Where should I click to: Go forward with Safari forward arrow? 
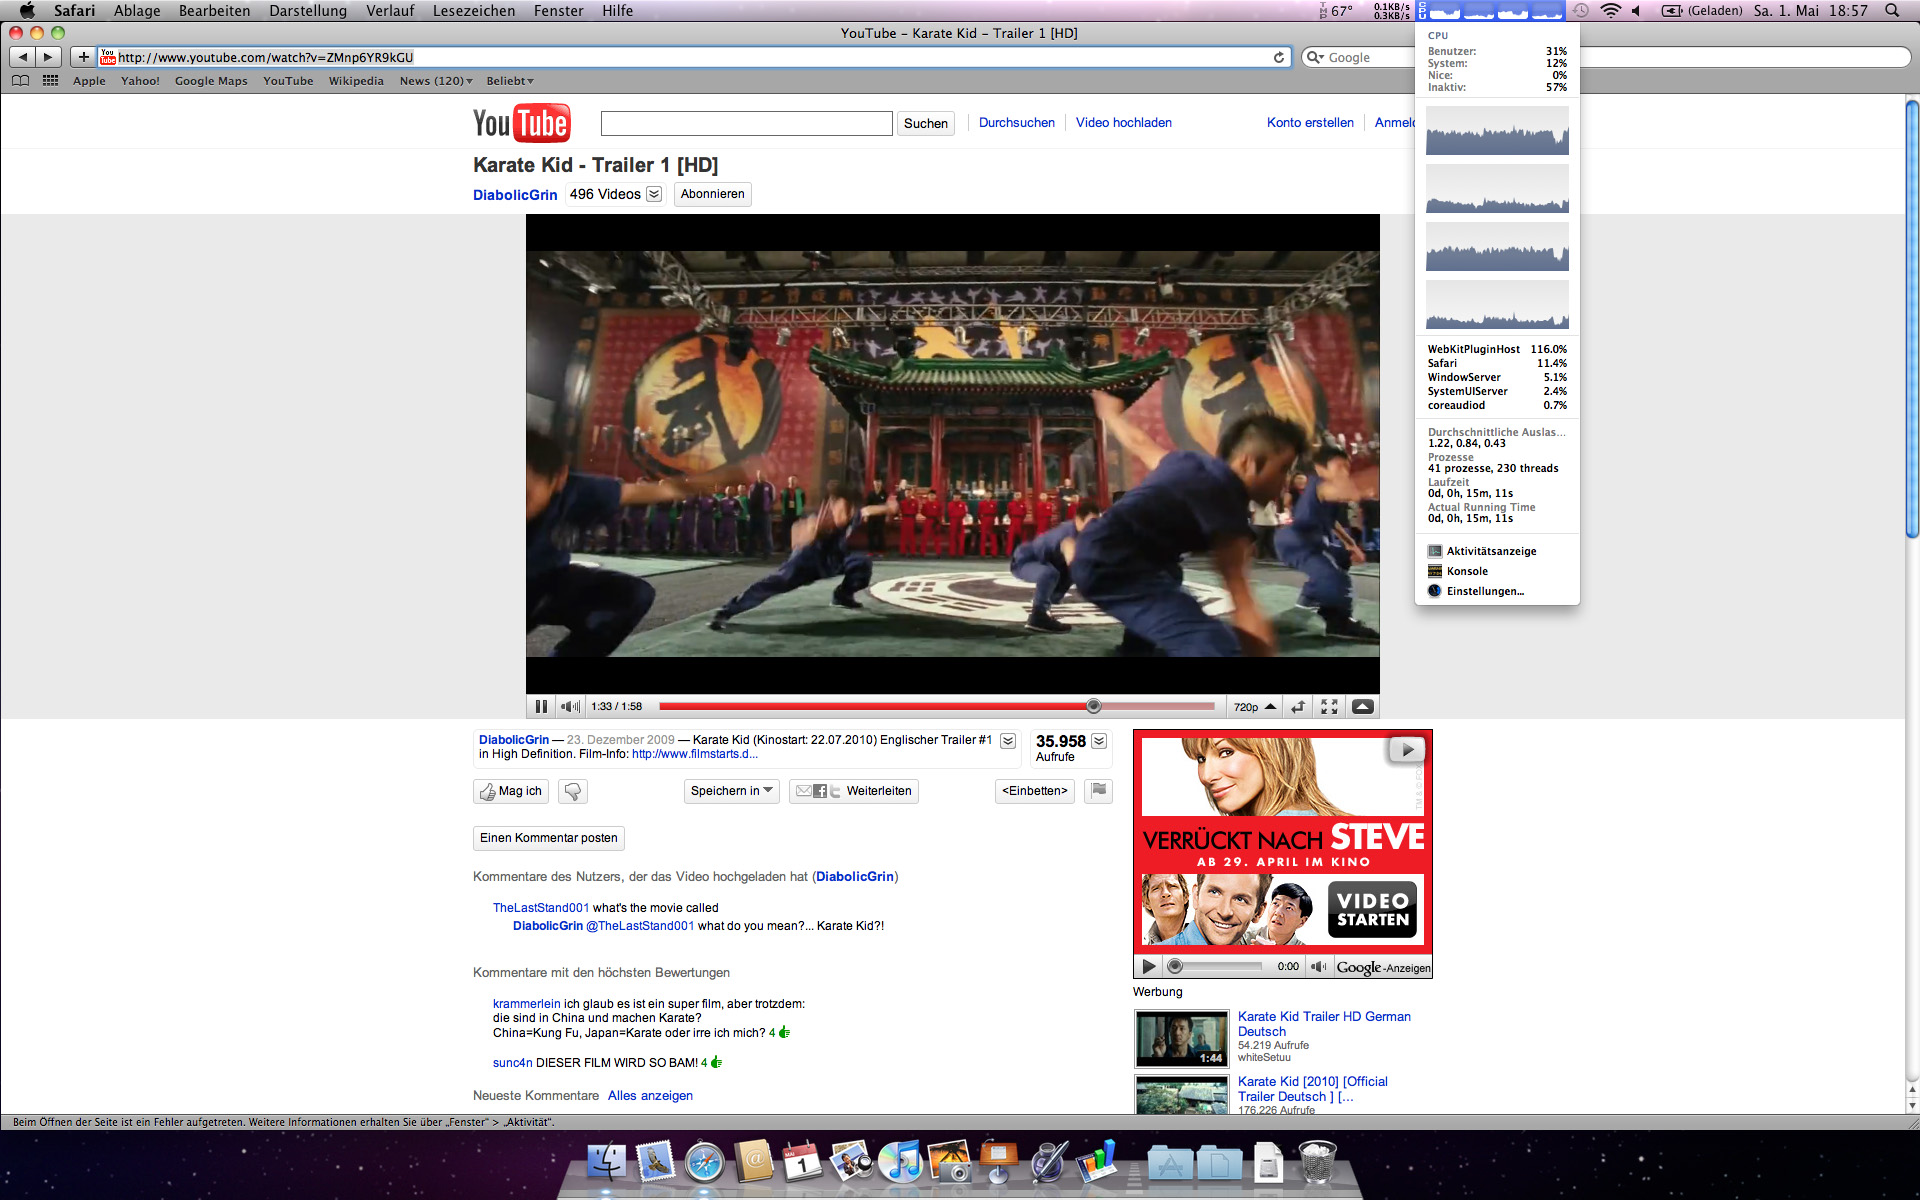tap(48, 57)
